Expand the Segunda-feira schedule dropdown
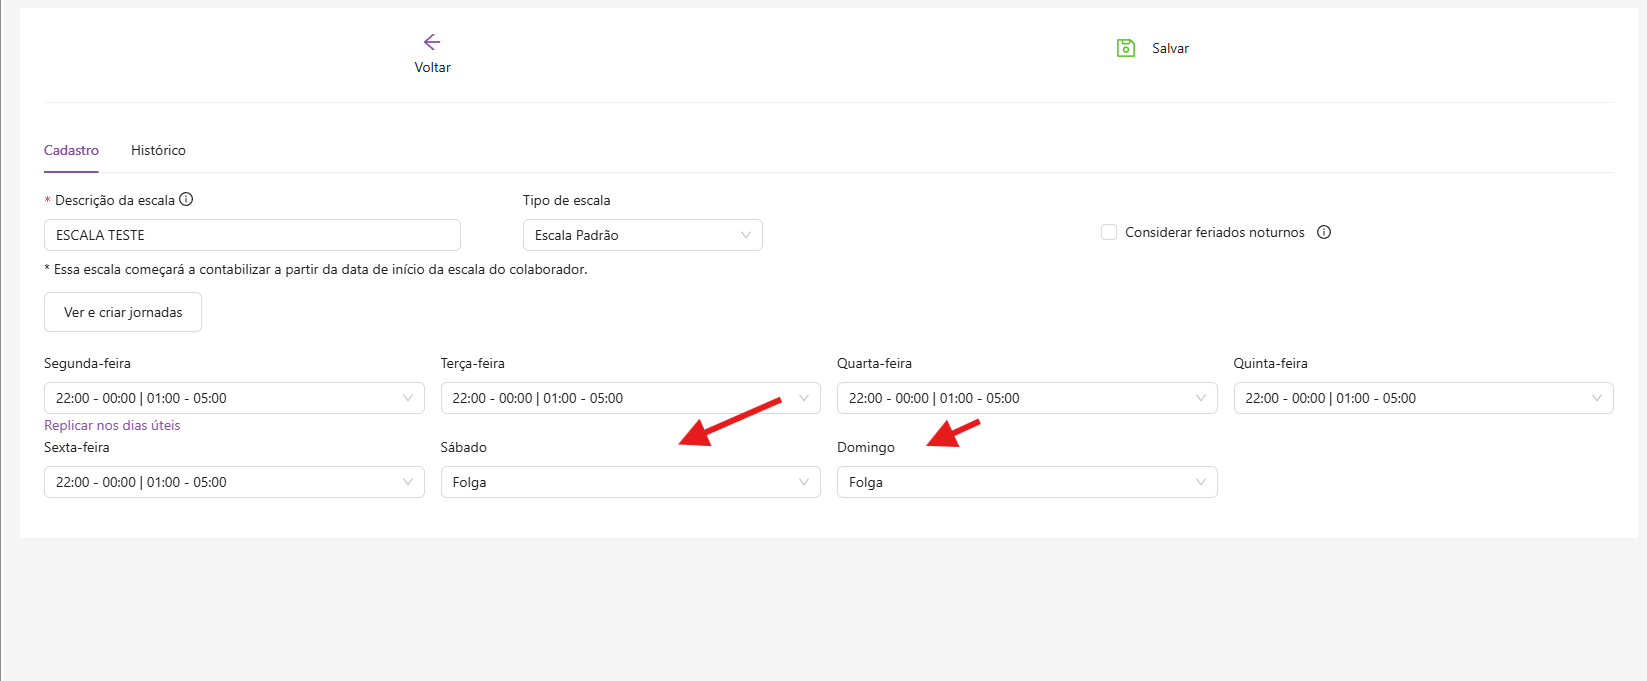 click(234, 398)
